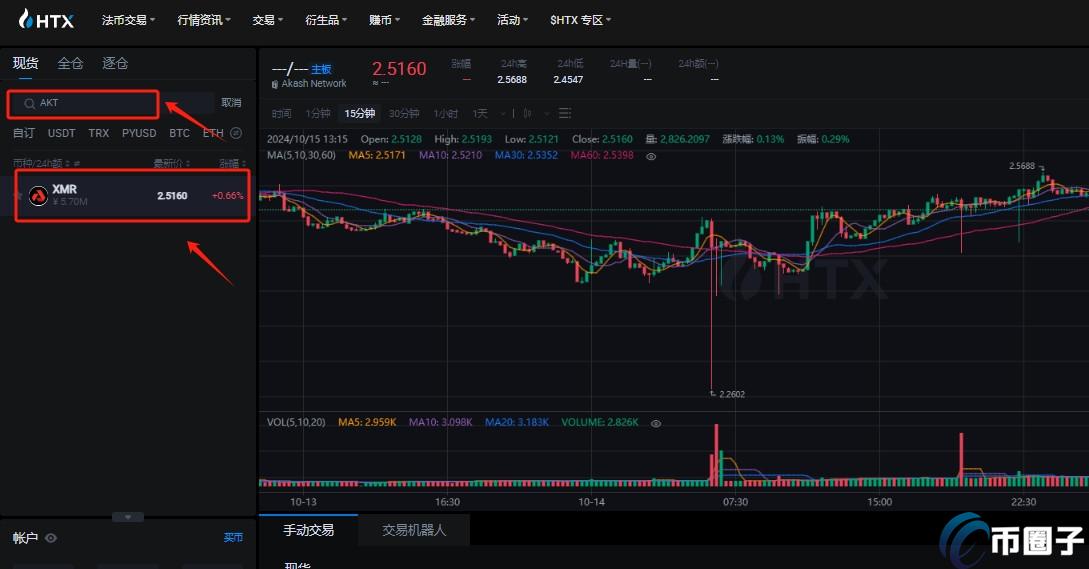Open the 交易机器人 tab

pyautogui.click(x=414, y=530)
